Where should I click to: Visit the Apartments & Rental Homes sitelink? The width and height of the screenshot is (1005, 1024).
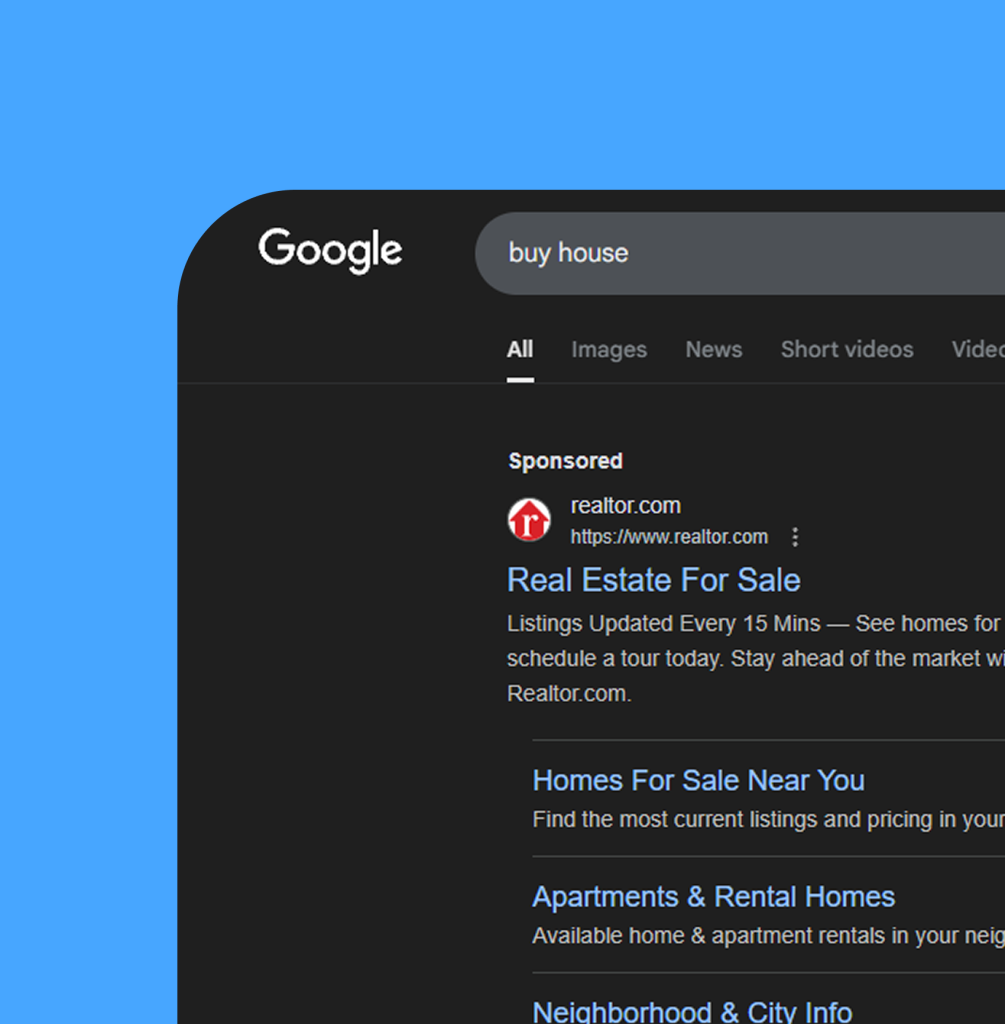[x=713, y=897]
